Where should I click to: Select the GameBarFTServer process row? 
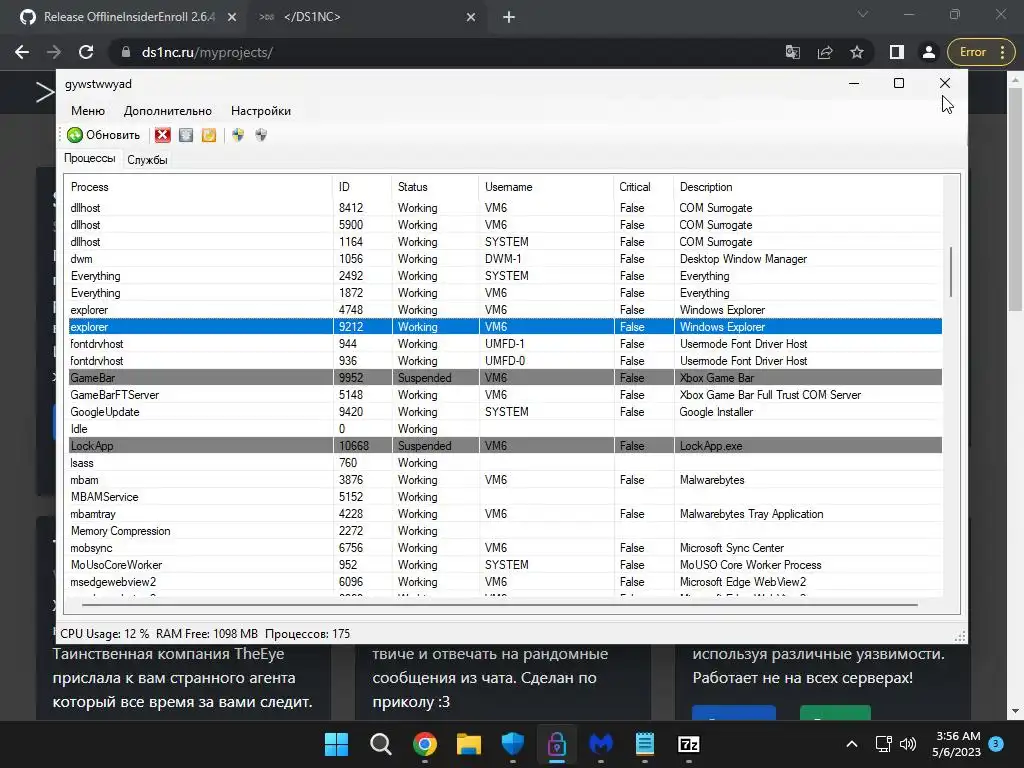505,394
